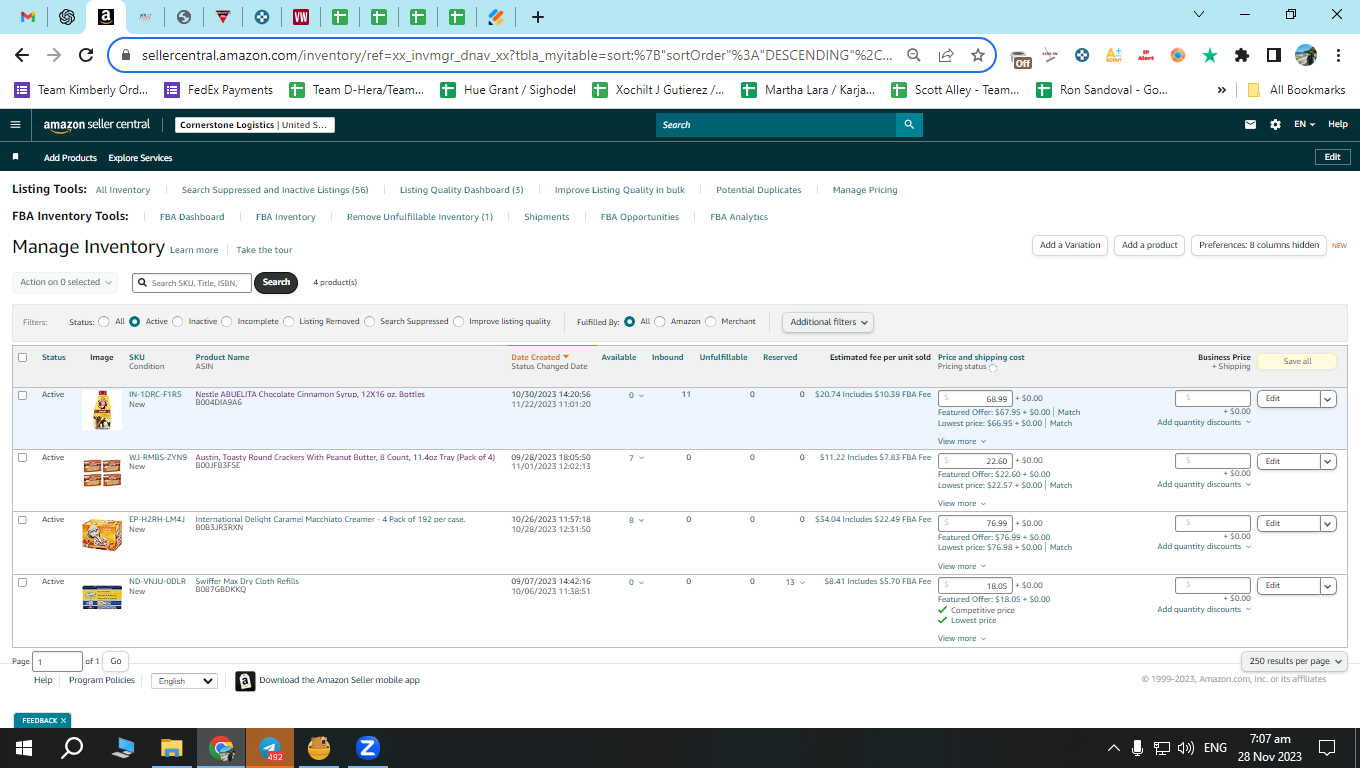Screen dimensions: 1360x768
Task: Select the Listing Removed status filter
Action: (x=289, y=322)
